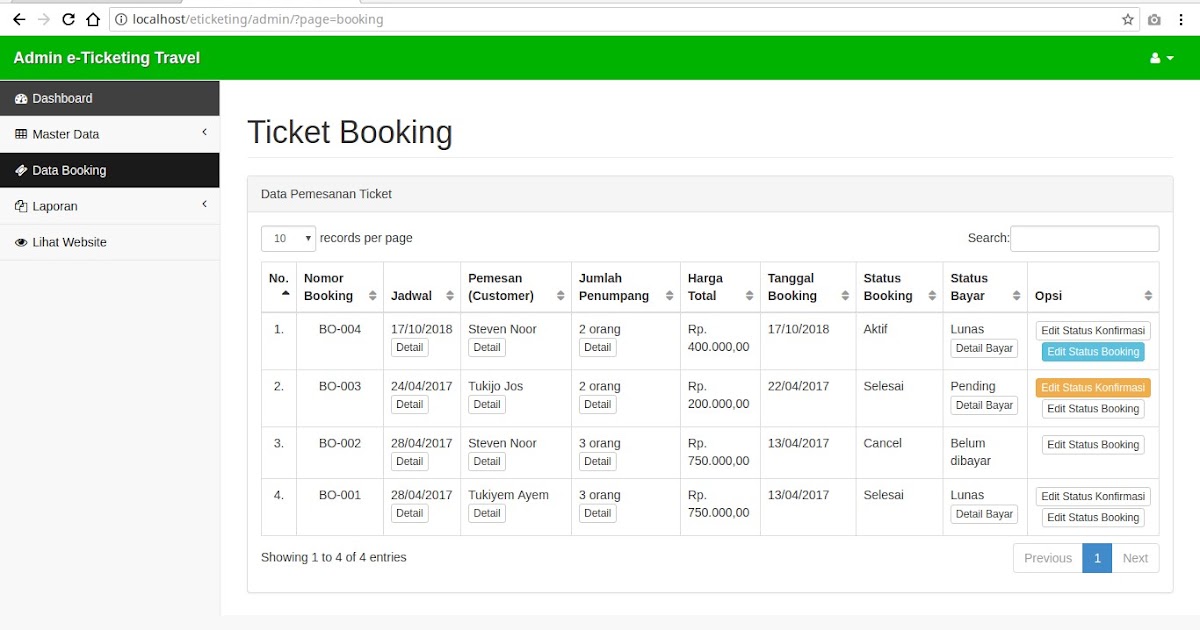This screenshot has height=630, width=1200.
Task: Click page 1 in the pagination bar
Action: pos(1097,558)
